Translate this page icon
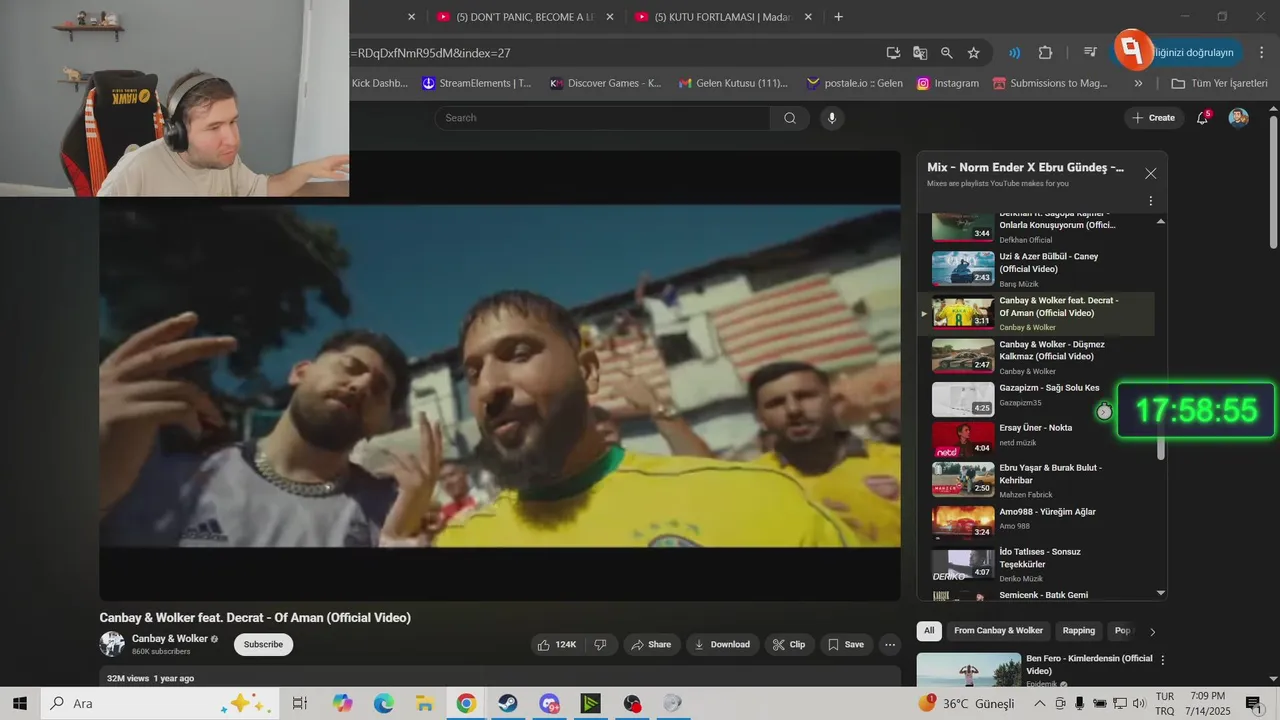This screenshot has width=1280, height=720. 920,53
